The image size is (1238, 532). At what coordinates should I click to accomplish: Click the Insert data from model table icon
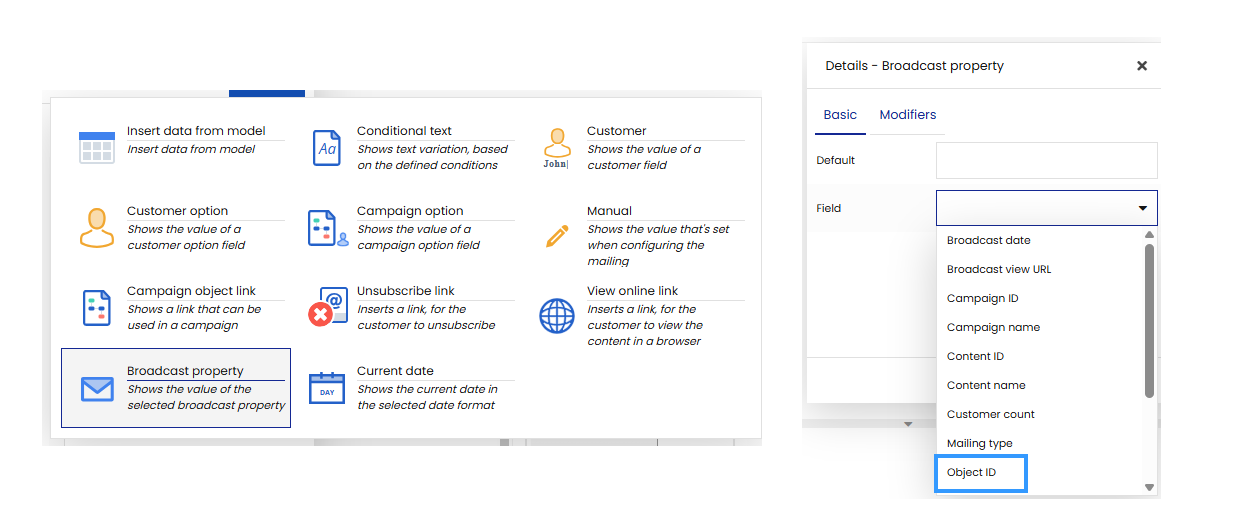tap(97, 148)
